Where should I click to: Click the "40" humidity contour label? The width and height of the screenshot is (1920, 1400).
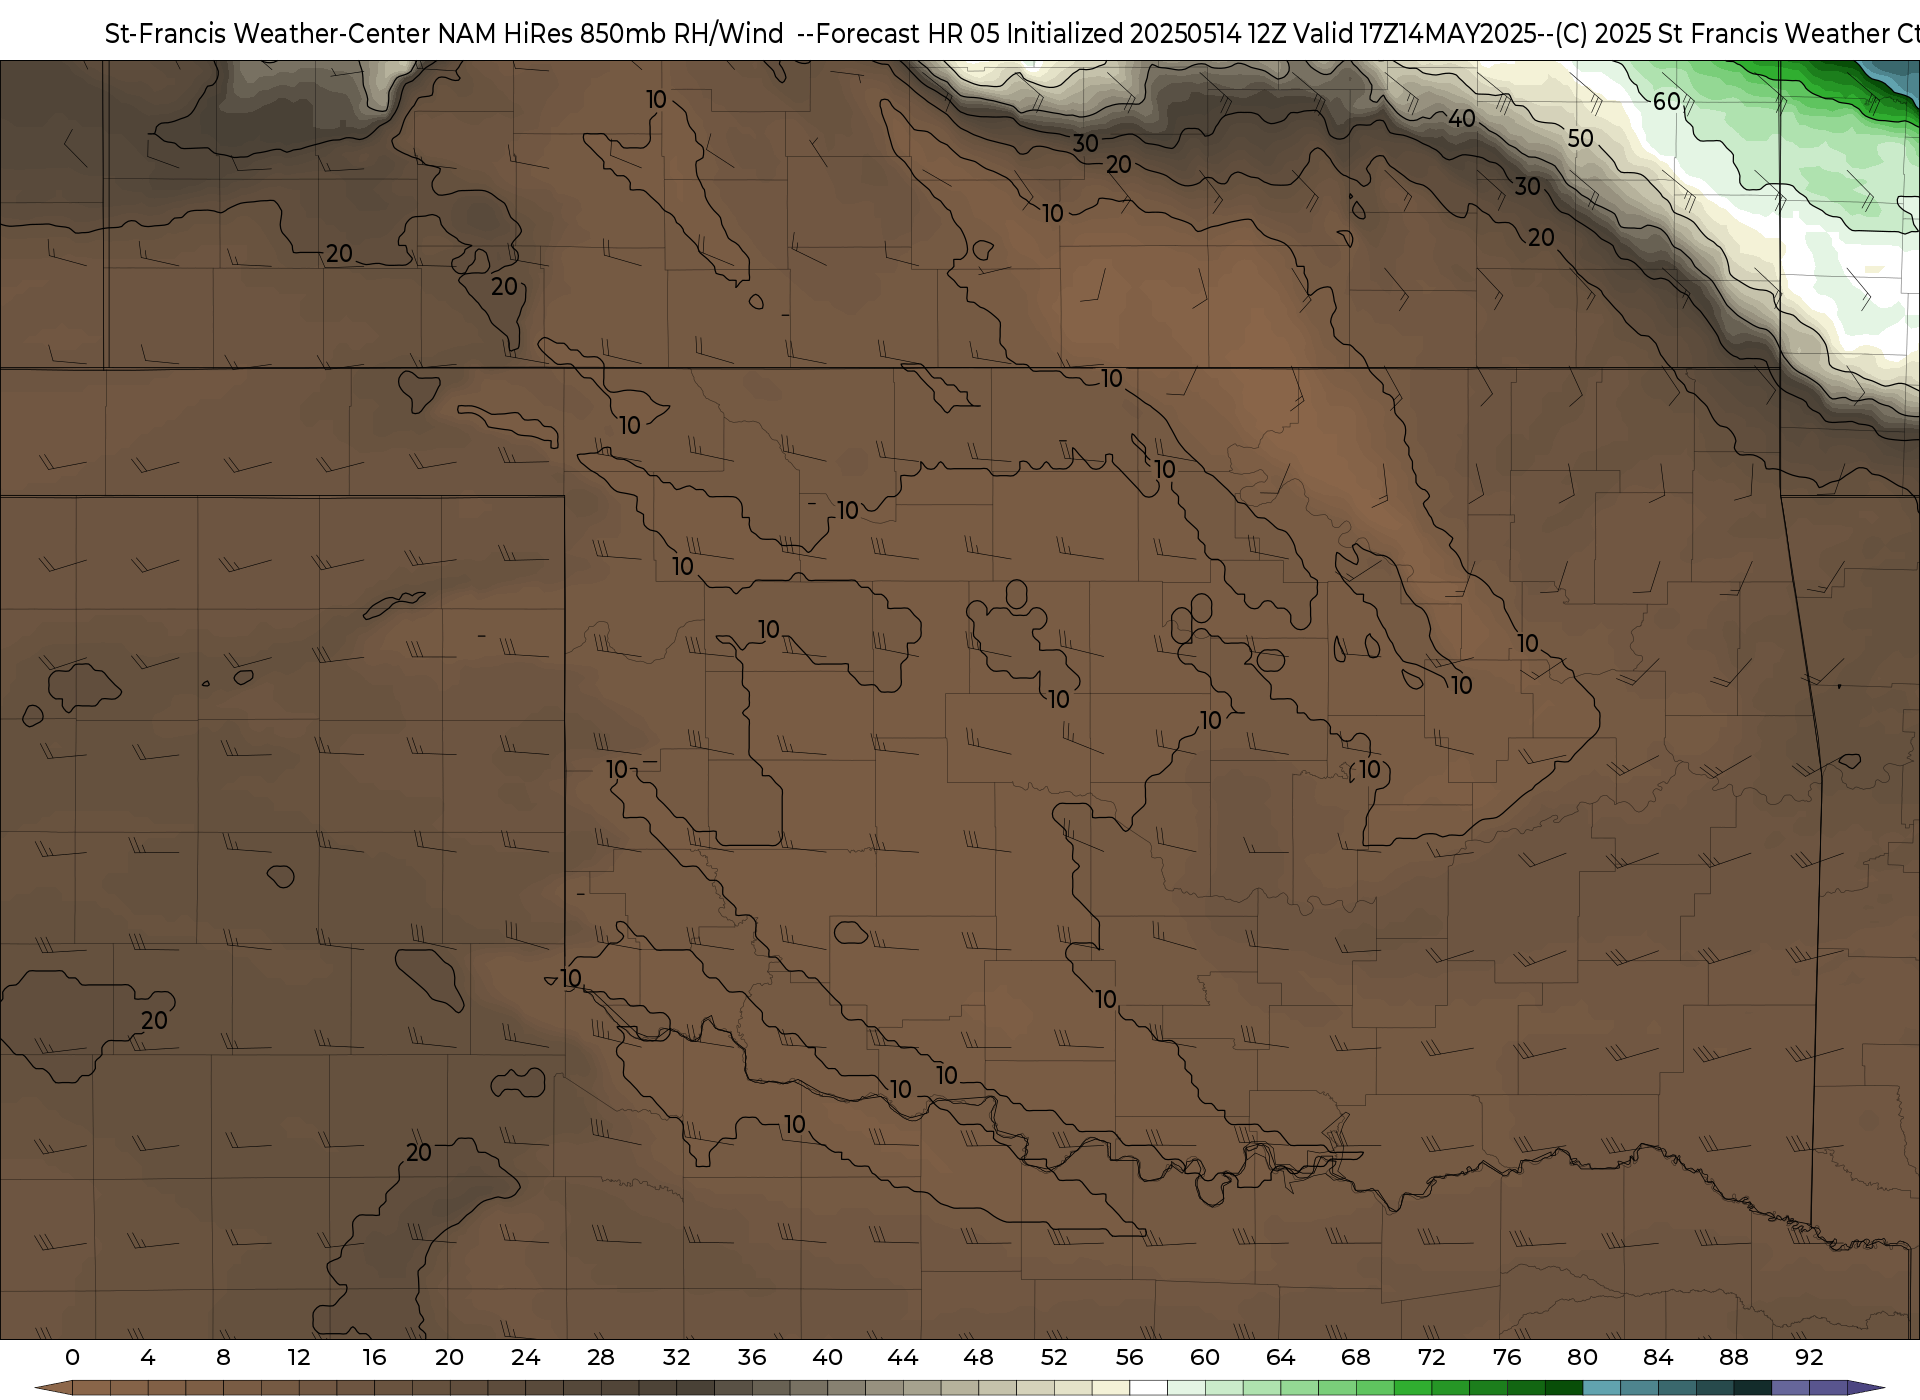(x=1462, y=118)
